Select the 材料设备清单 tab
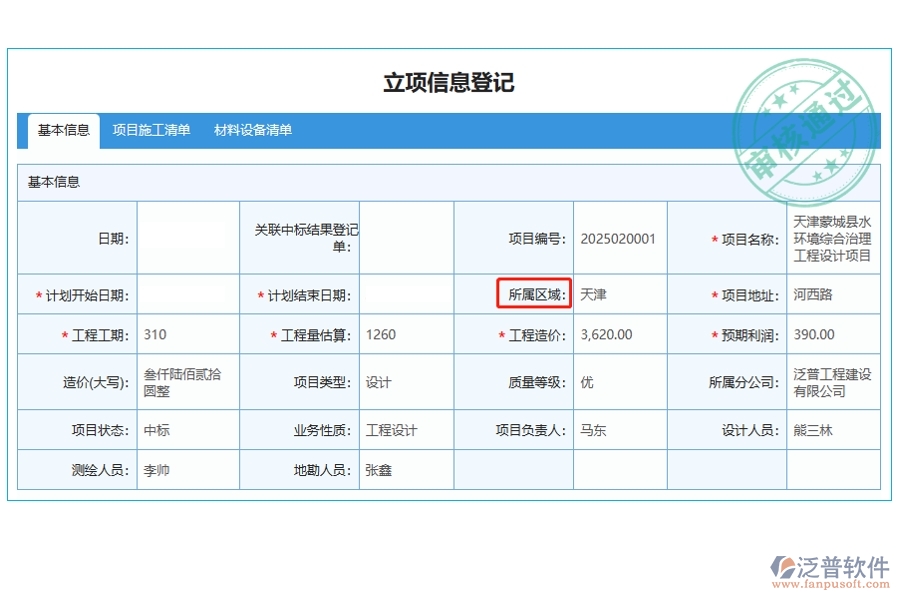The height and width of the screenshot is (600, 900). point(253,130)
